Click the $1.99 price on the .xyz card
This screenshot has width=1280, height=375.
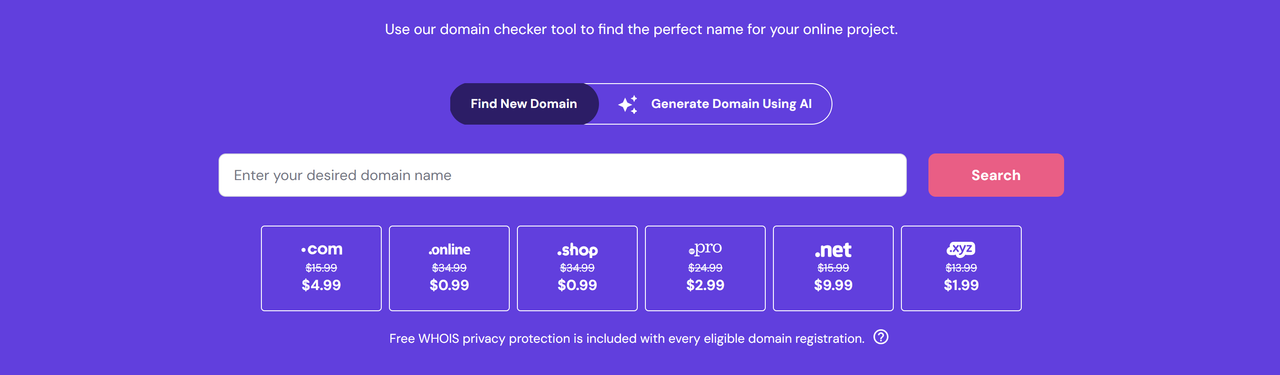click(961, 285)
